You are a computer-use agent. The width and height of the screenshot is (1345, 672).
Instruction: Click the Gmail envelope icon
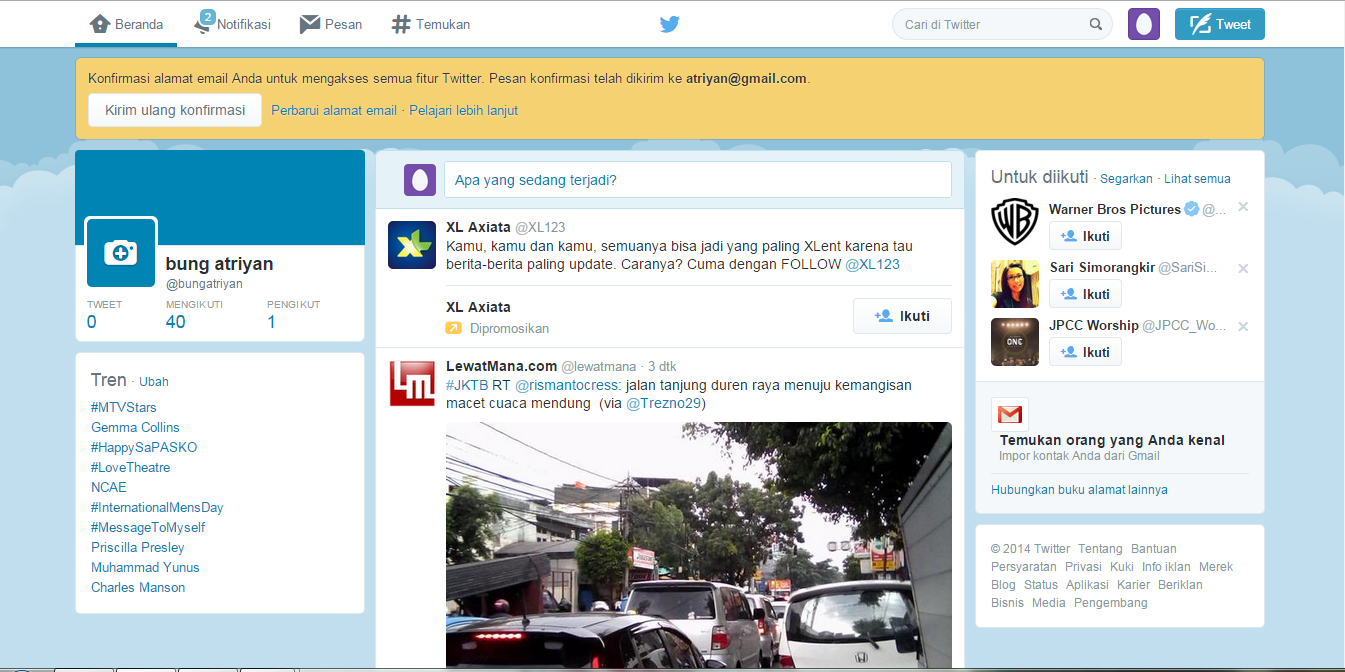click(1010, 414)
